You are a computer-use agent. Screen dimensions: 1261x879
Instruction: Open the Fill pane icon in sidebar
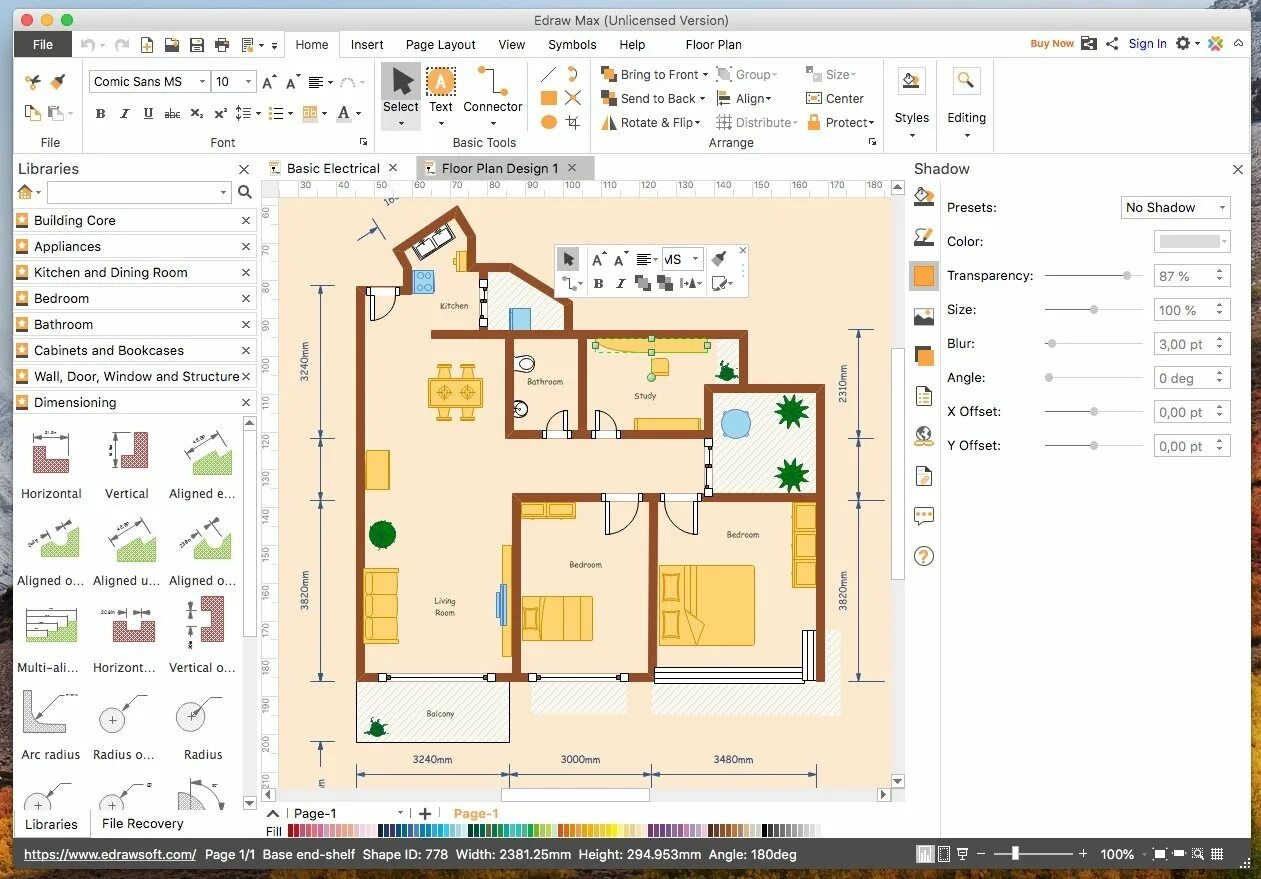924,197
